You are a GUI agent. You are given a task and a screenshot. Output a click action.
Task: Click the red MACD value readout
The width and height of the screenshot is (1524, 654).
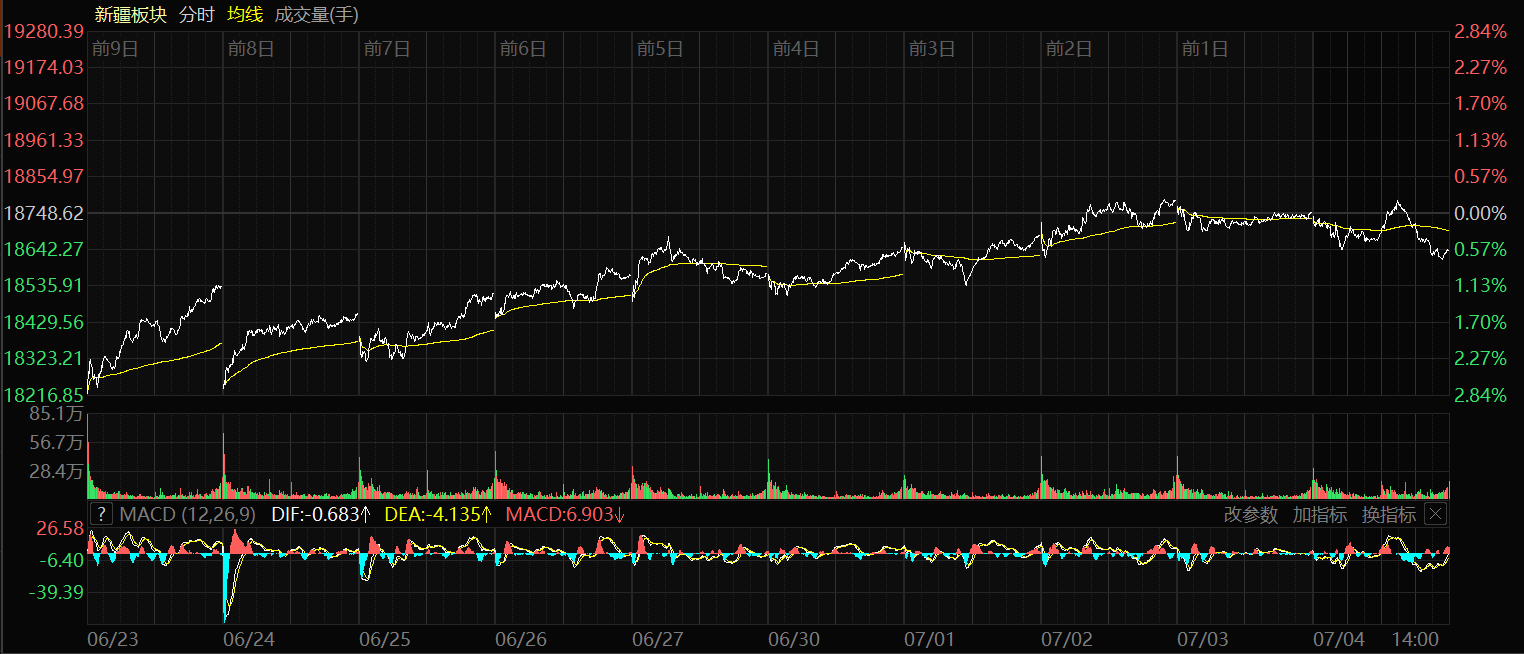(x=565, y=515)
